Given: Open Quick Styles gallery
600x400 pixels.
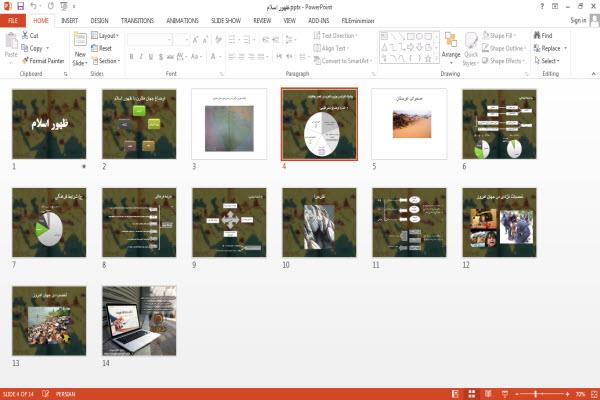Looking at the screenshot, I should pyautogui.click(x=471, y=49).
